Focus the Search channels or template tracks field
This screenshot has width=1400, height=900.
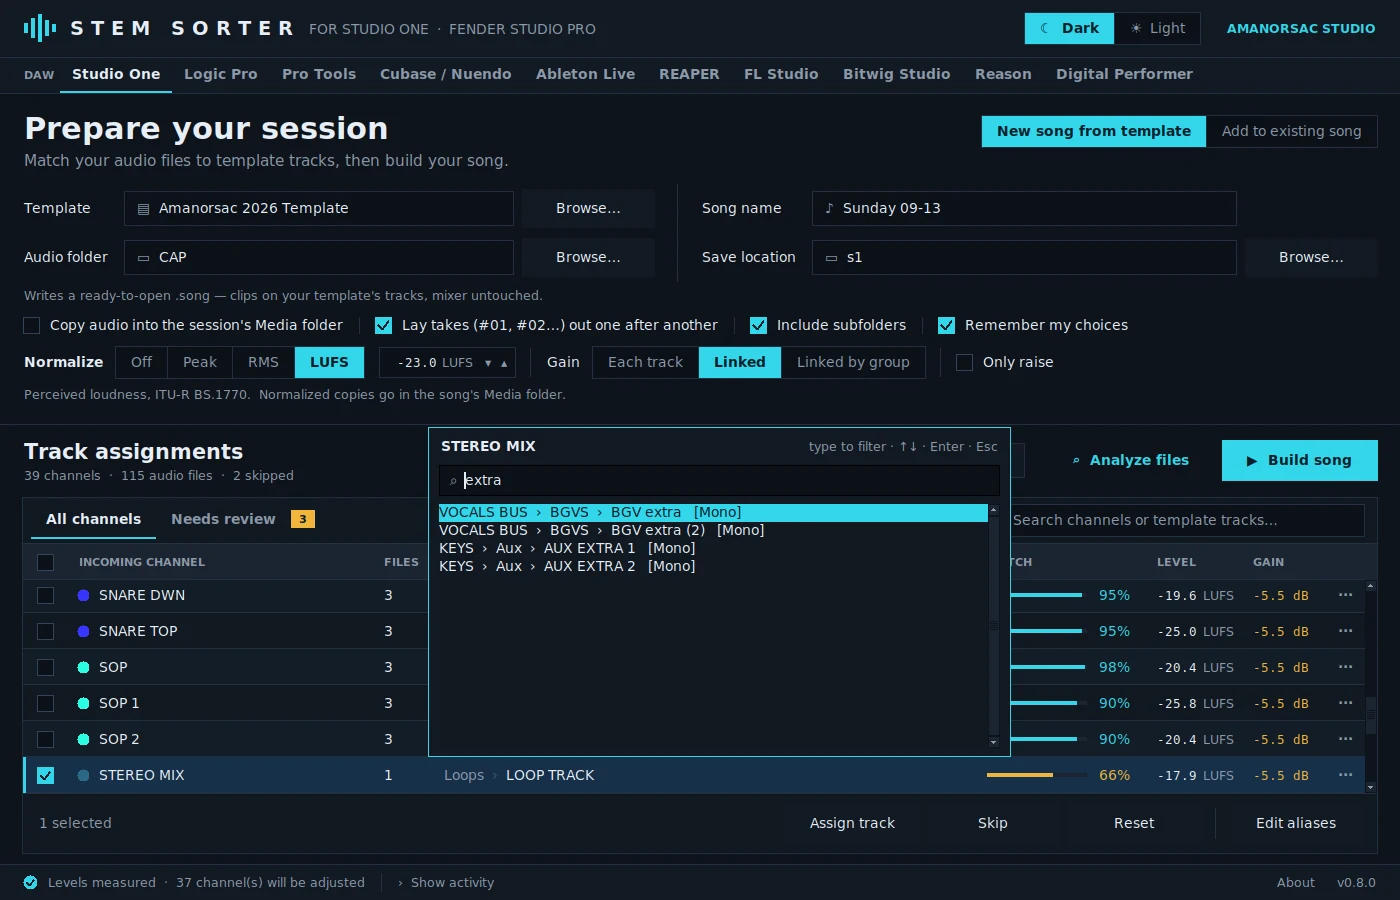coord(1186,520)
